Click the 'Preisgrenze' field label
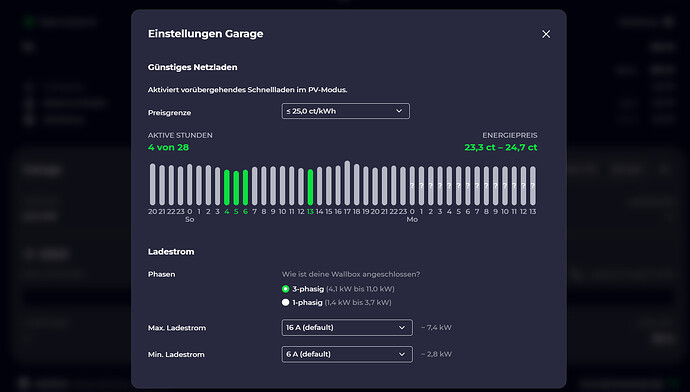690x392 pixels. click(x=169, y=113)
